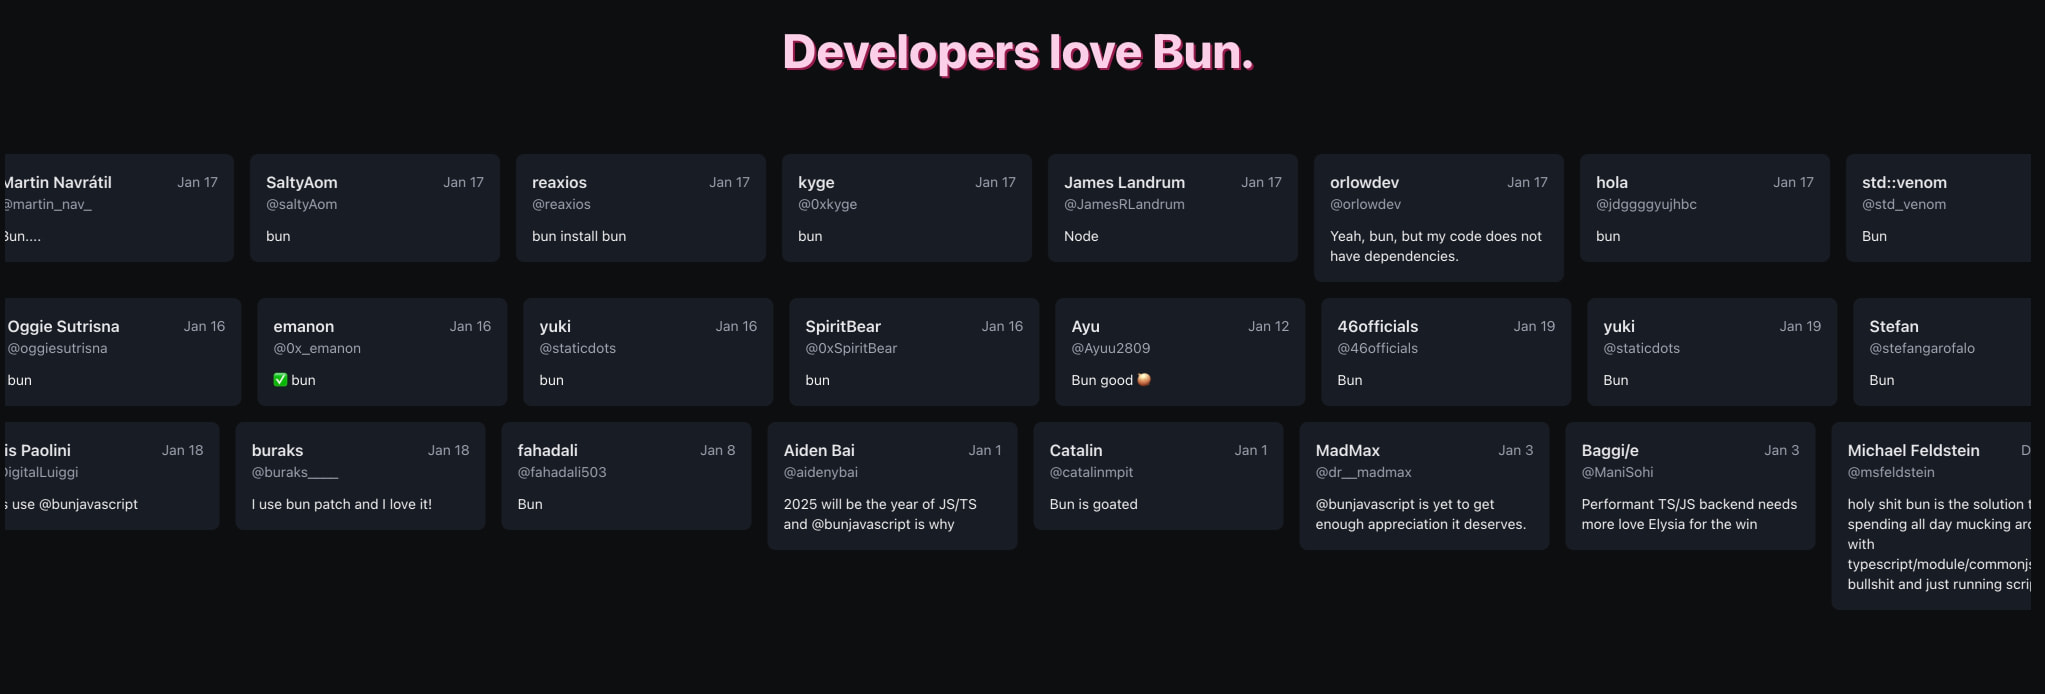Image resolution: width=2045 pixels, height=694 pixels.
Task: Open Martin Navrátil's tweet card
Action: [x=119, y=208]
